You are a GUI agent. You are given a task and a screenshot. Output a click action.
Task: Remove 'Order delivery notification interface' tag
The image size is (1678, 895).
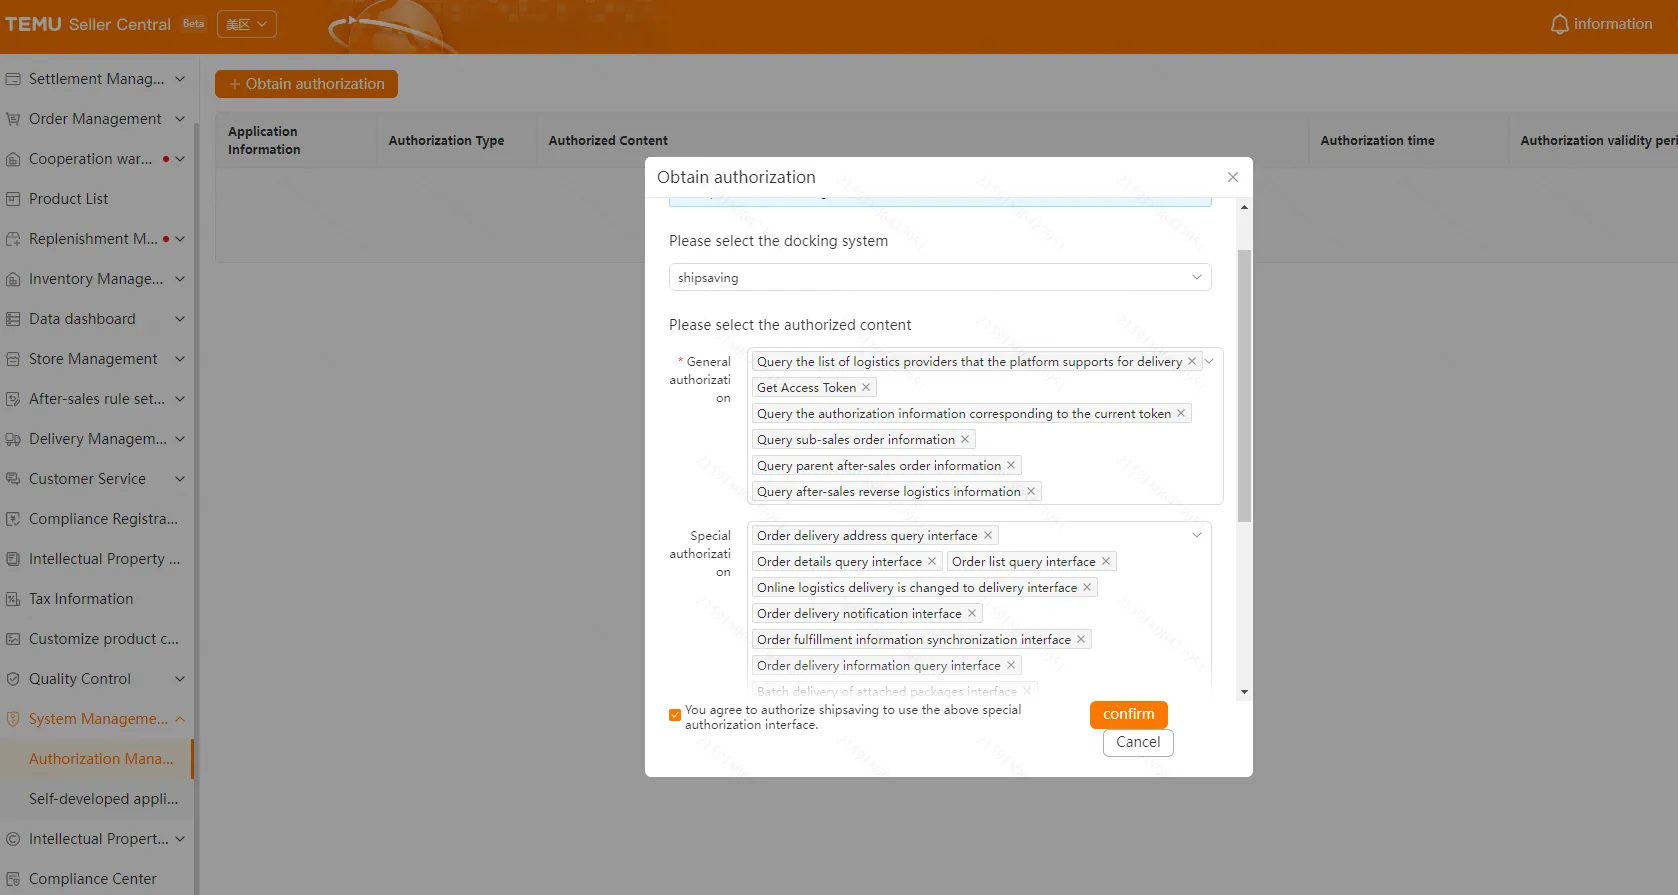[972, 614]
